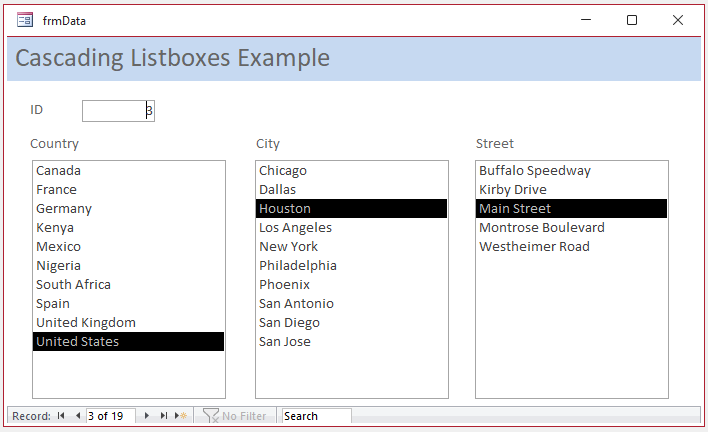The image size is (708, 432).
Task: Click the Street label
Action: pos(494,144)
